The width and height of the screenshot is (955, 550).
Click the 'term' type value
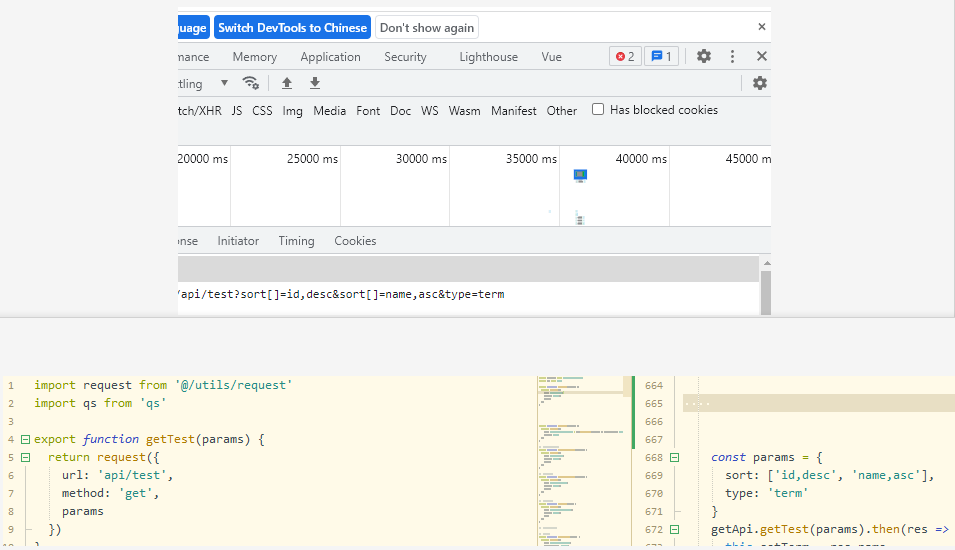[788, 493]
